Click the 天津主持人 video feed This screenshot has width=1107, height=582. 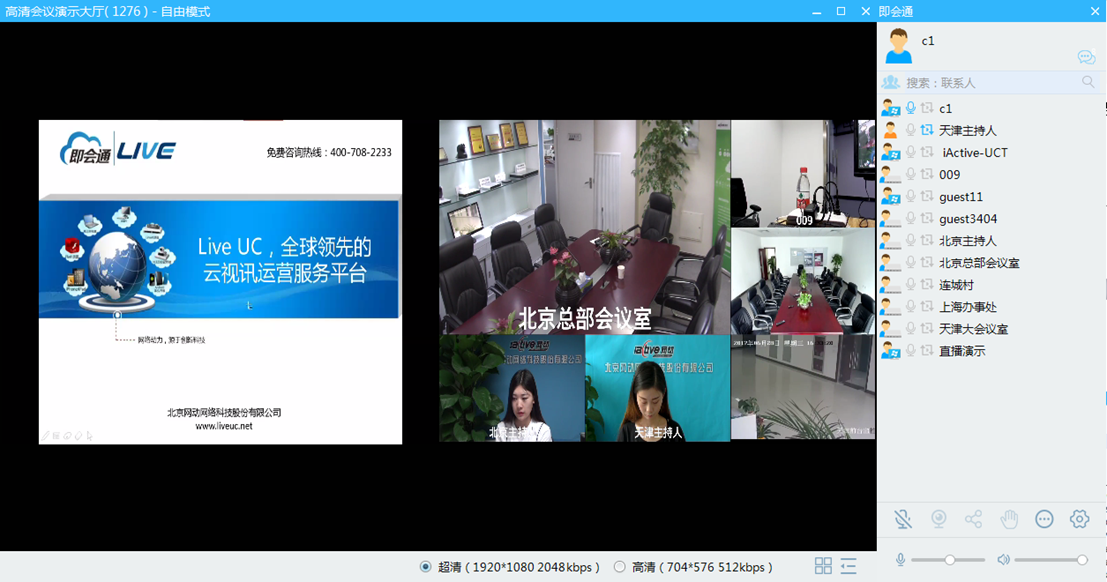657,388
